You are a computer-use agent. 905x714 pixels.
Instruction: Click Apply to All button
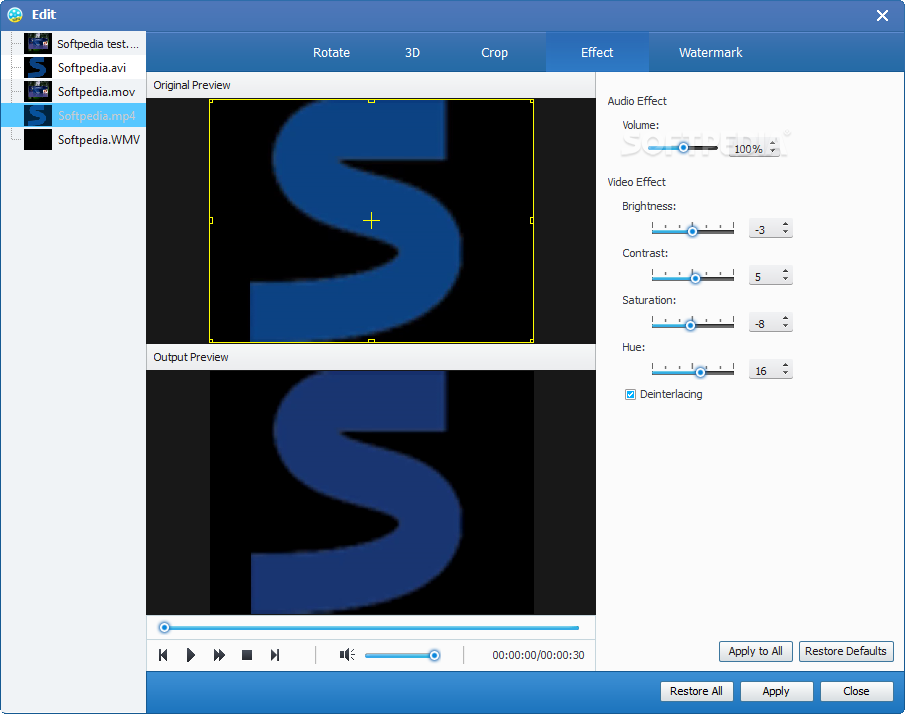[756, 651]
